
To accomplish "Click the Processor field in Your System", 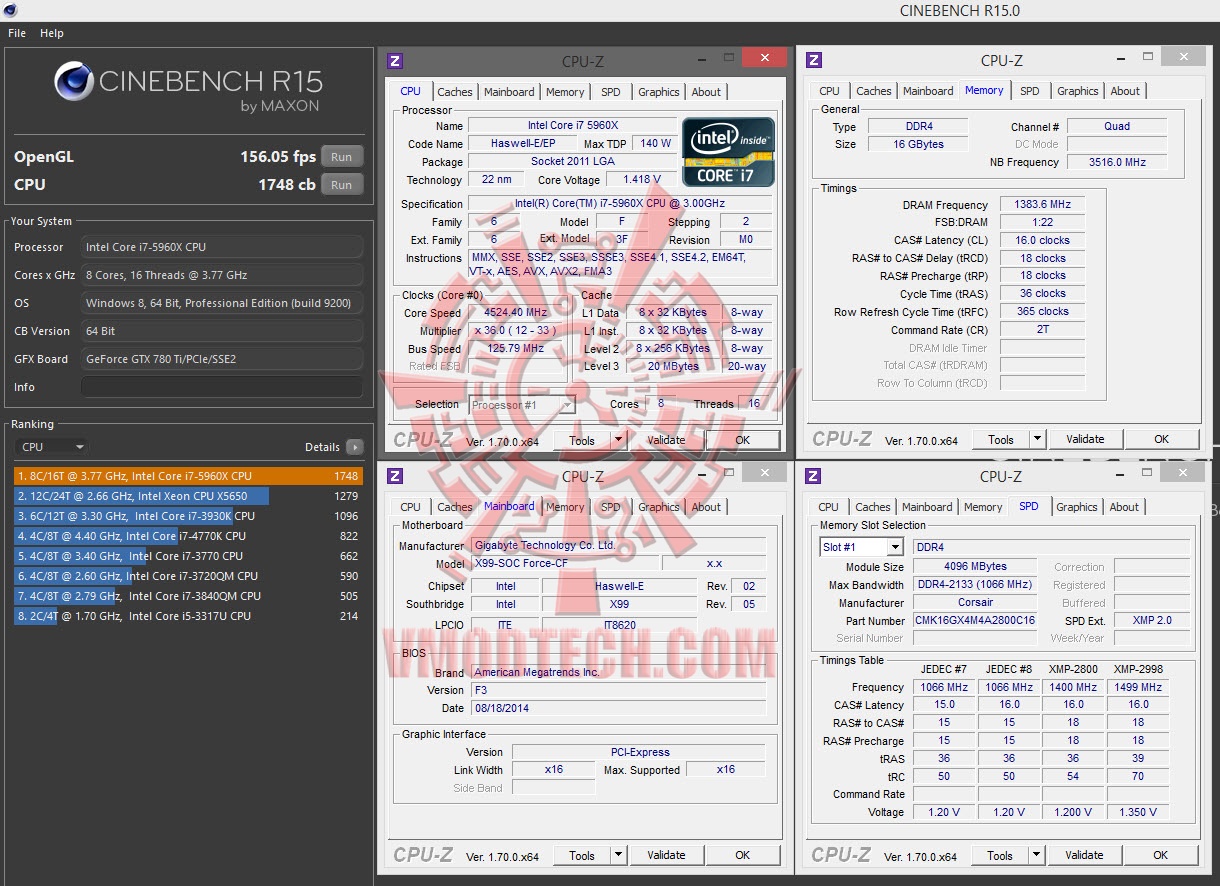I will tap(222, 247).
